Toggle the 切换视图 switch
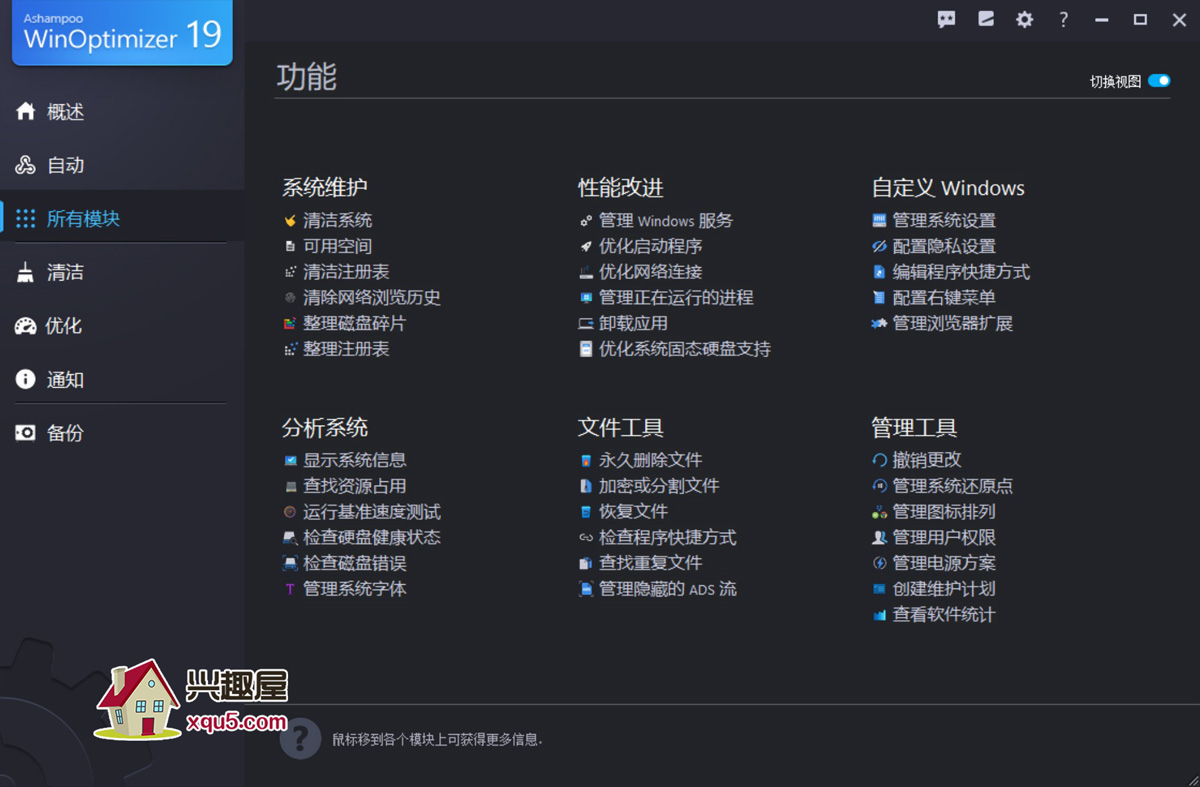Viewport: 1200px width, 787px height. click(1159, 81)
